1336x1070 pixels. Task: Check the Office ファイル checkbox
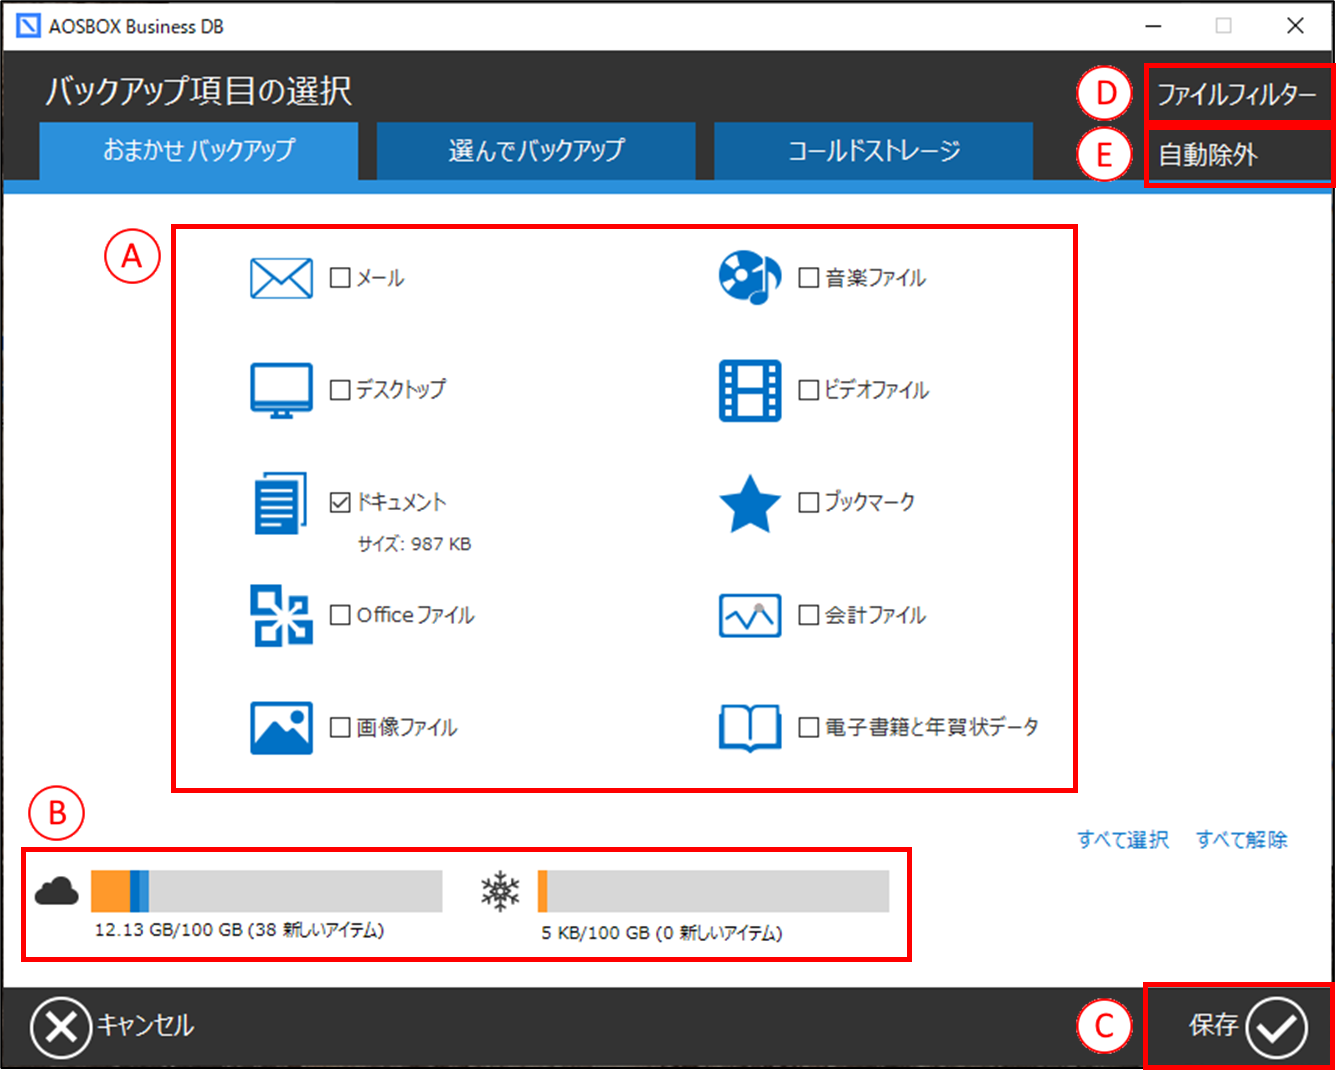340,614
